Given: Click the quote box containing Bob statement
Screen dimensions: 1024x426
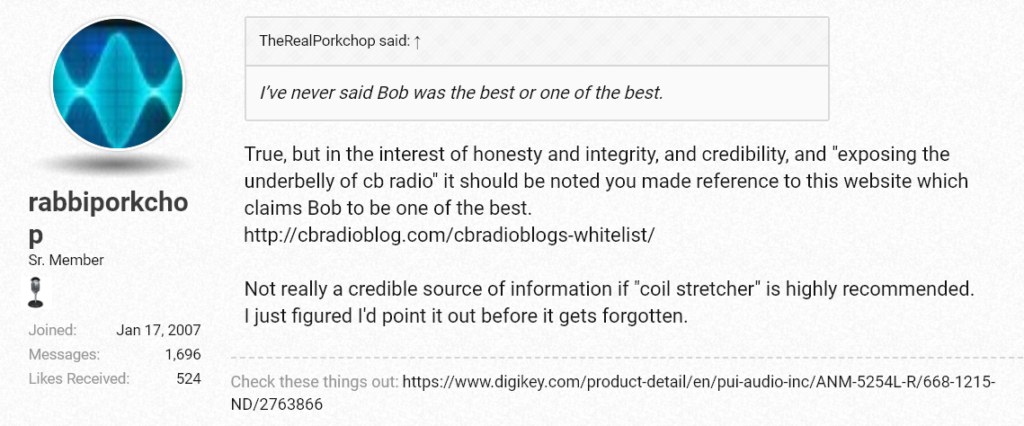Looking at the screenshot, I should pos(537,69).
